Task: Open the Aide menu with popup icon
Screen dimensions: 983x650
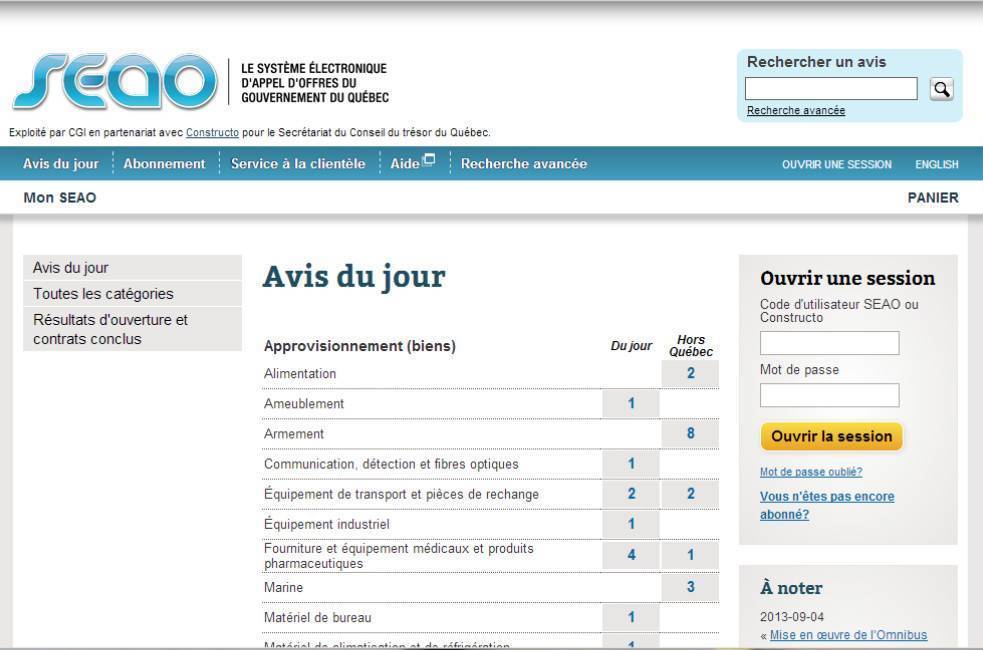Action: [x=413, y=164]
